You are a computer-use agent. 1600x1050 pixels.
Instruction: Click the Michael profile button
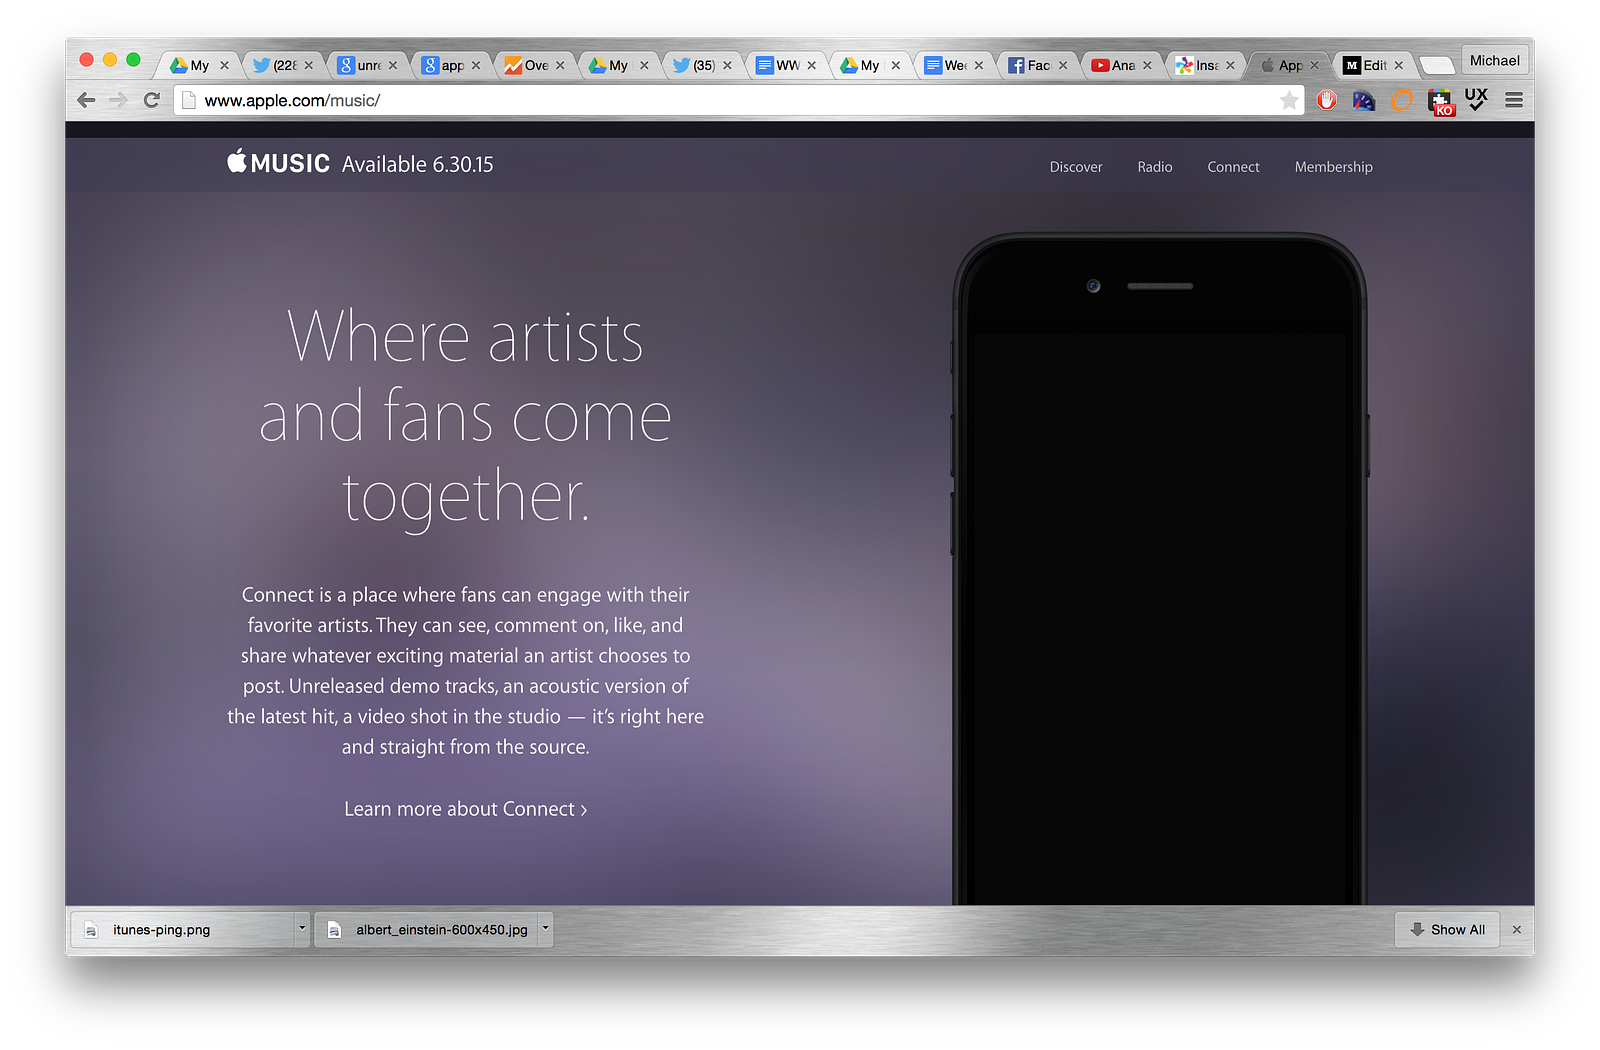(1495, 61)
